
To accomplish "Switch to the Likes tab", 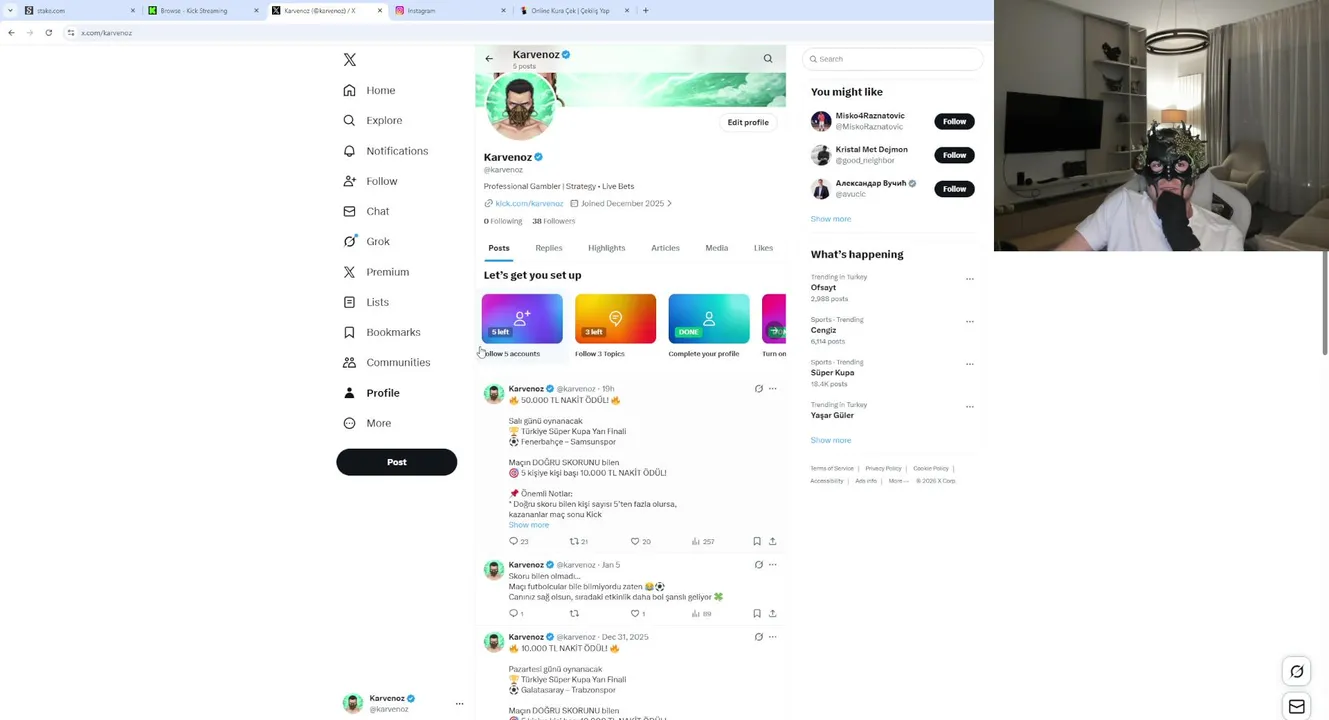I will 763,248.
